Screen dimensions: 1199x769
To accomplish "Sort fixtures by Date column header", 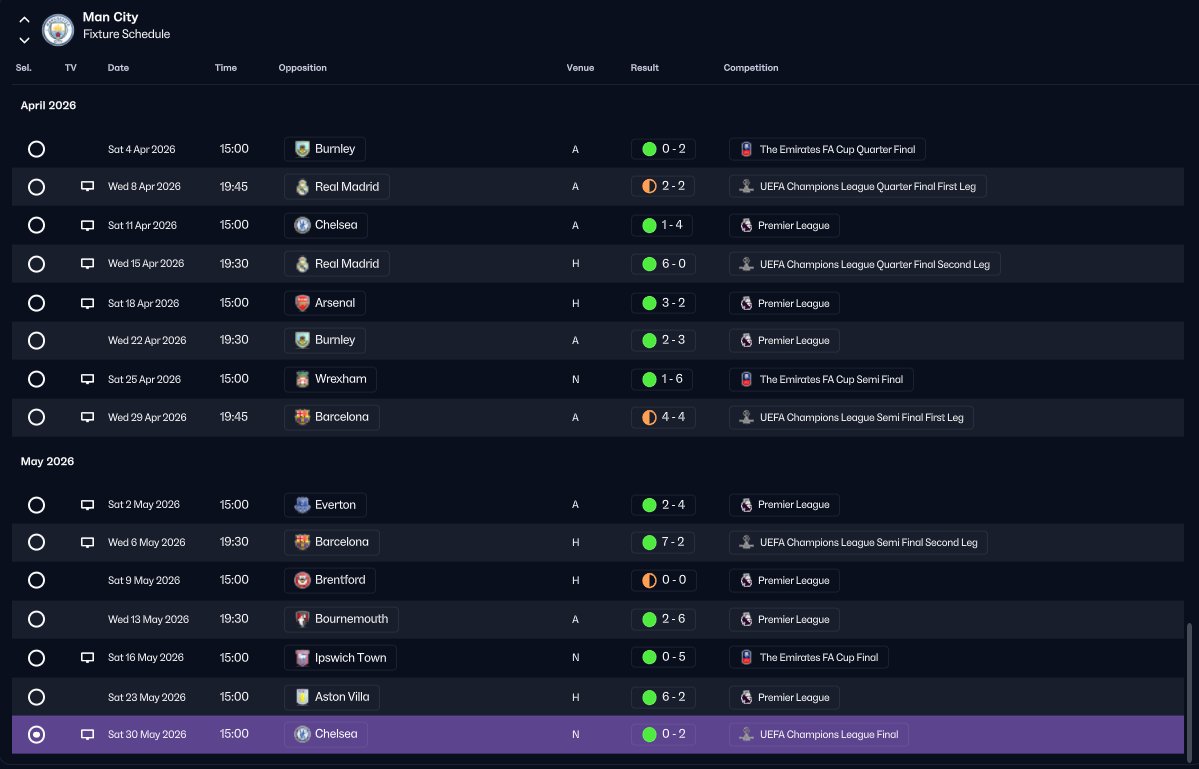I will 118,67.
